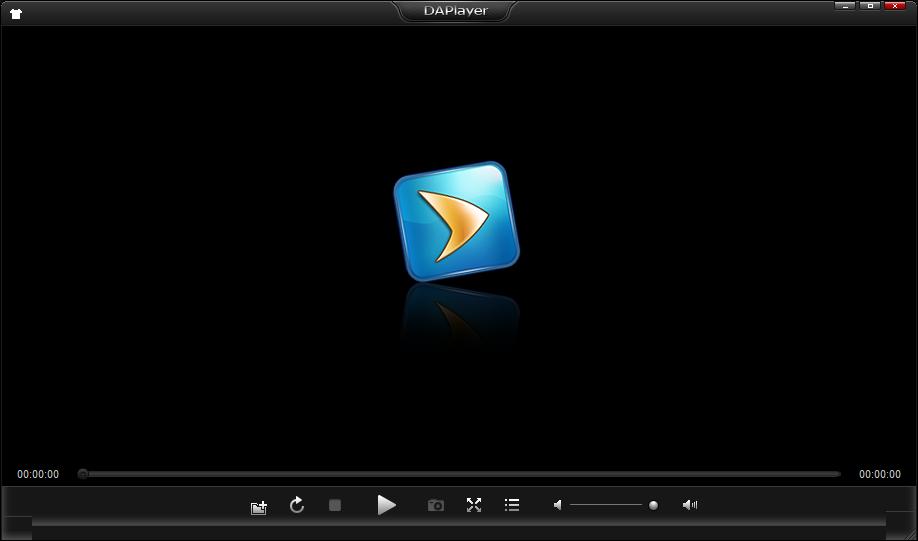
Task: Click the middle of the seek bar
Action: [x=460, y=474]
